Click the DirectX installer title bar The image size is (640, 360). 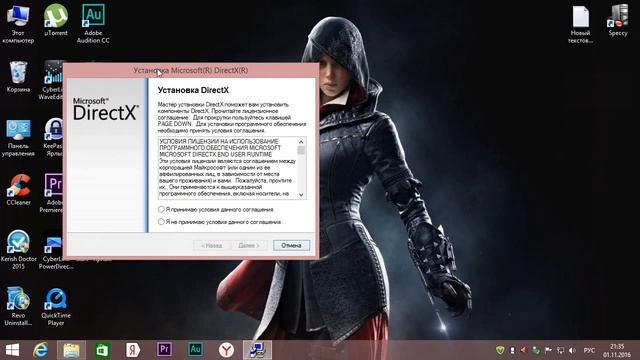coord(191,70)
